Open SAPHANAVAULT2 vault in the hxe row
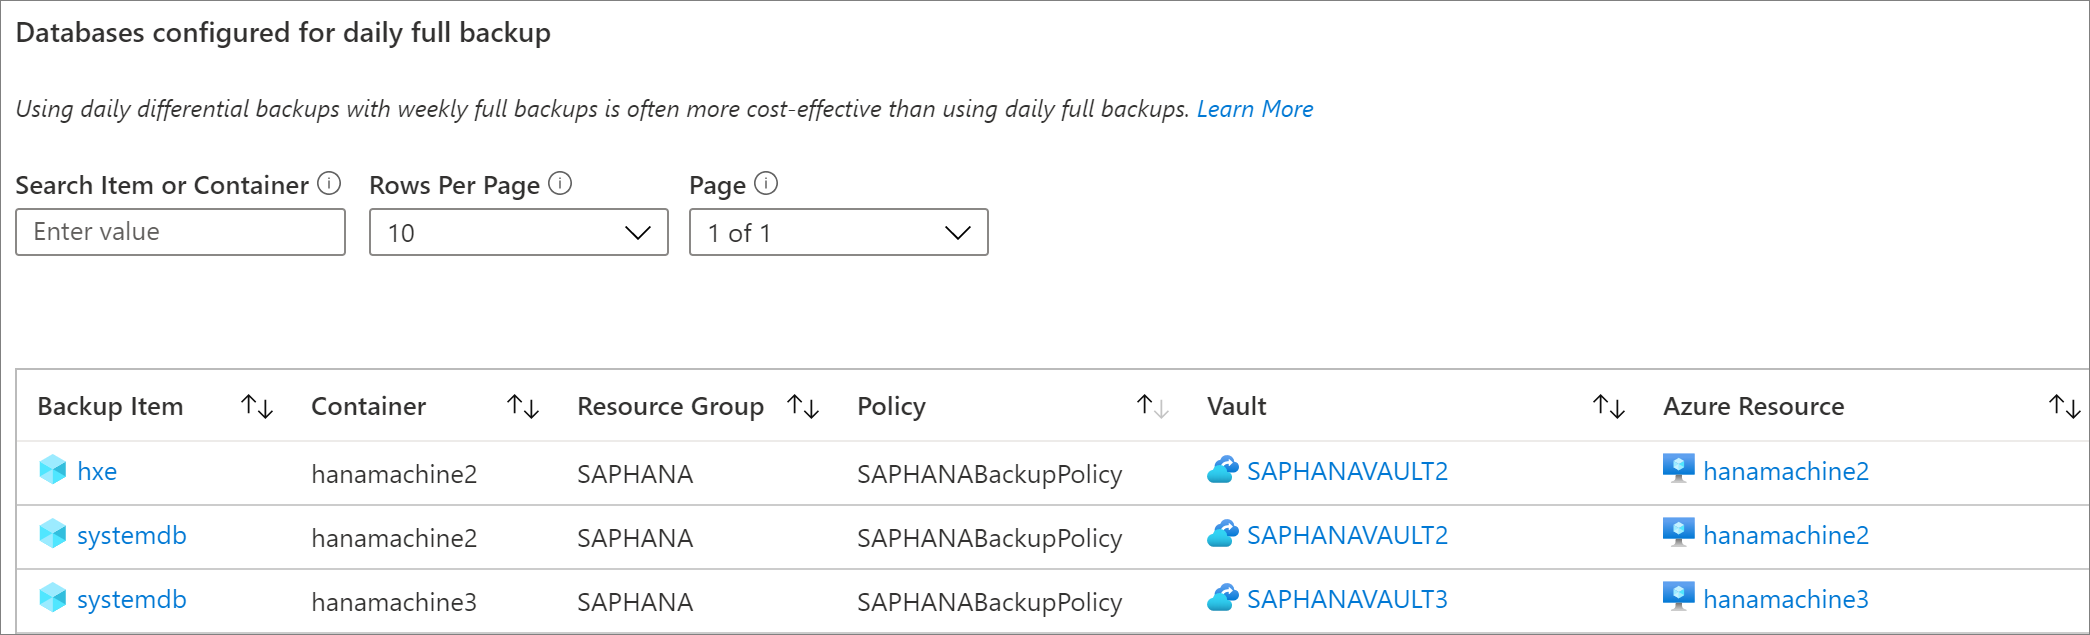Viewport: 2090px width, 635px height. click(x=1346, y=472)
